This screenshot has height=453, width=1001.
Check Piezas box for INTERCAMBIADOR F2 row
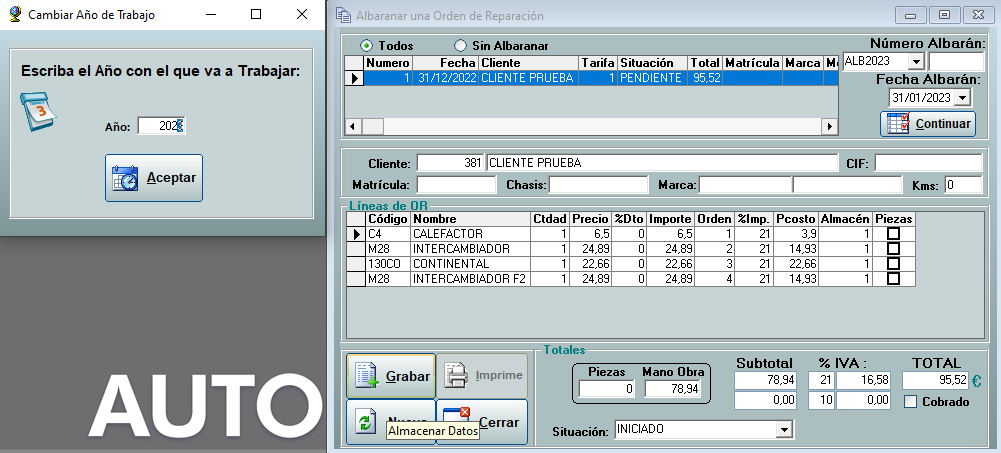893,279
